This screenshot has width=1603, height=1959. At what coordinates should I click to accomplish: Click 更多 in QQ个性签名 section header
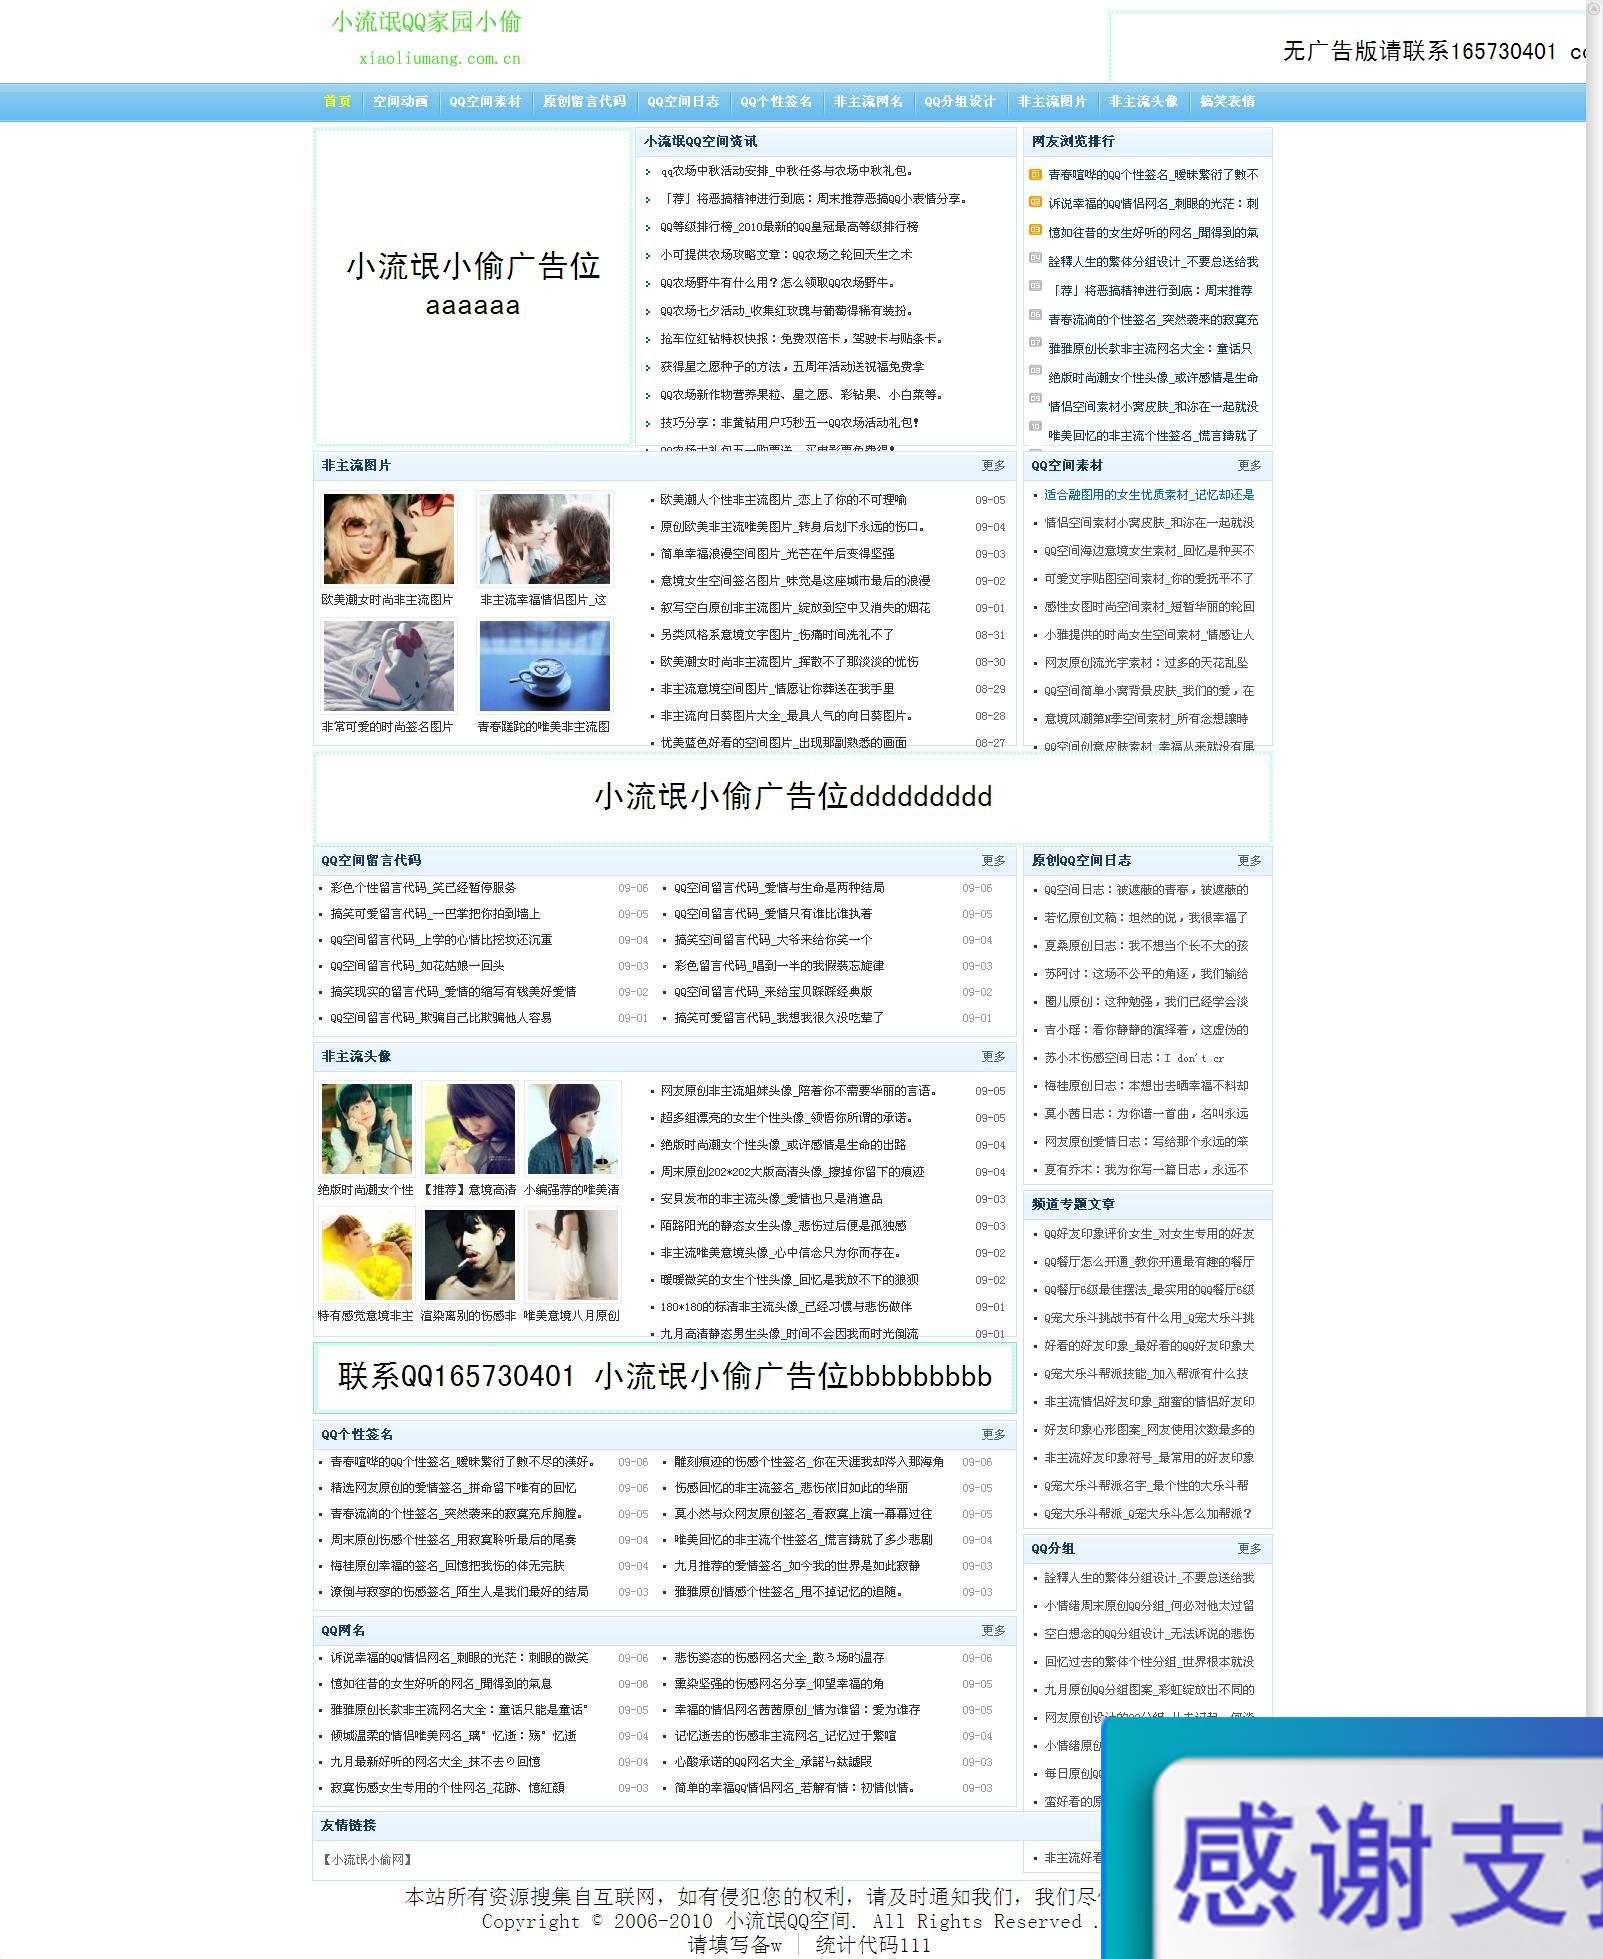pos(993,1434)
